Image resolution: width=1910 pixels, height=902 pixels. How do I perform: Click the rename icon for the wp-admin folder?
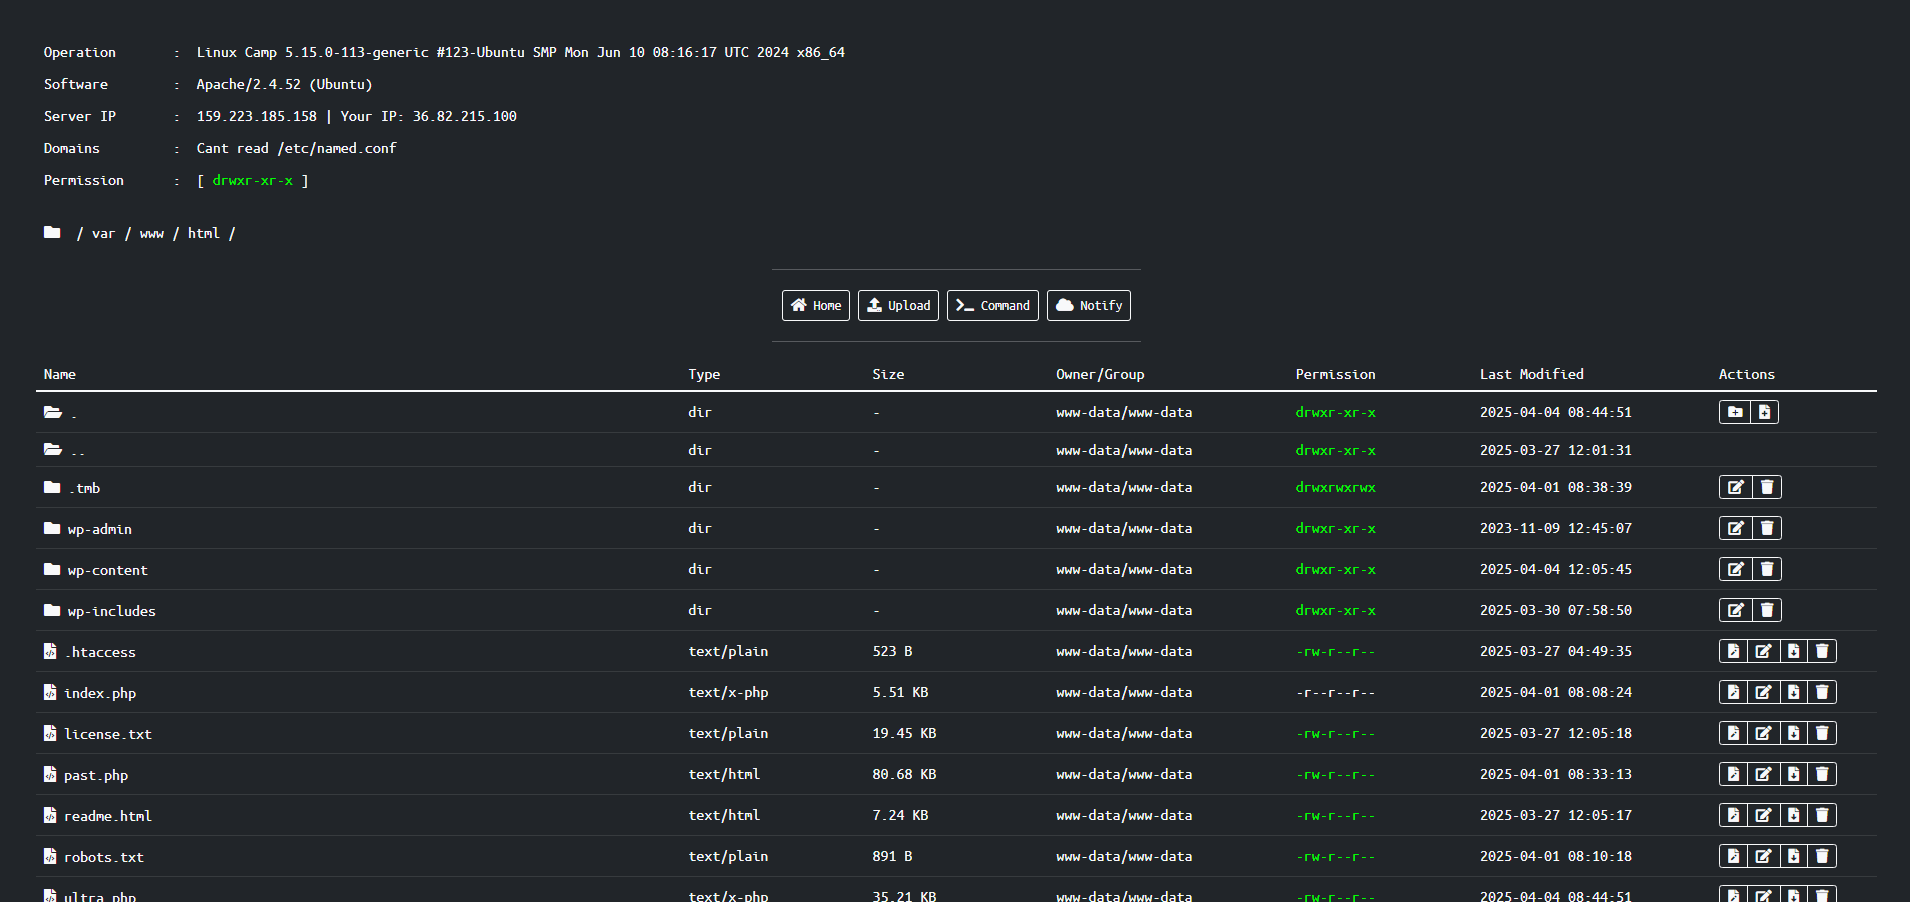point(1736,528)
